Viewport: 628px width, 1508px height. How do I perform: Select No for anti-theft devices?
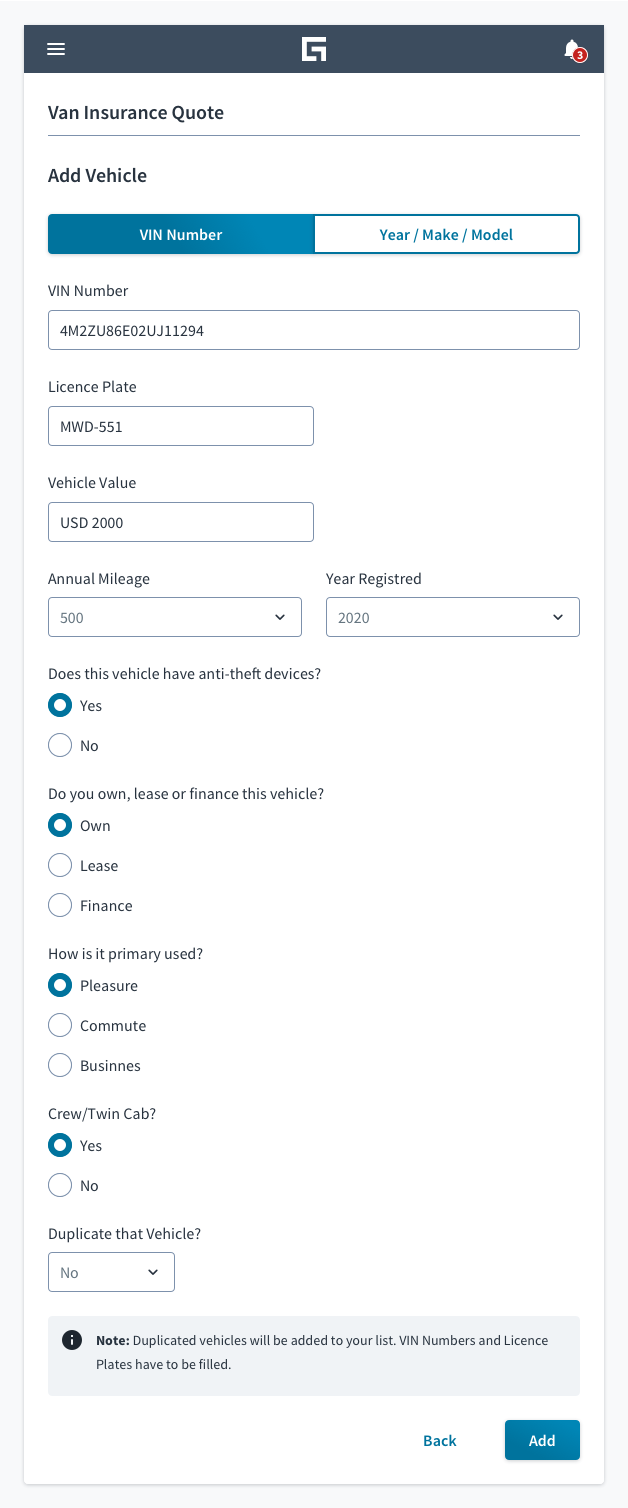click(x=61, y=746)
